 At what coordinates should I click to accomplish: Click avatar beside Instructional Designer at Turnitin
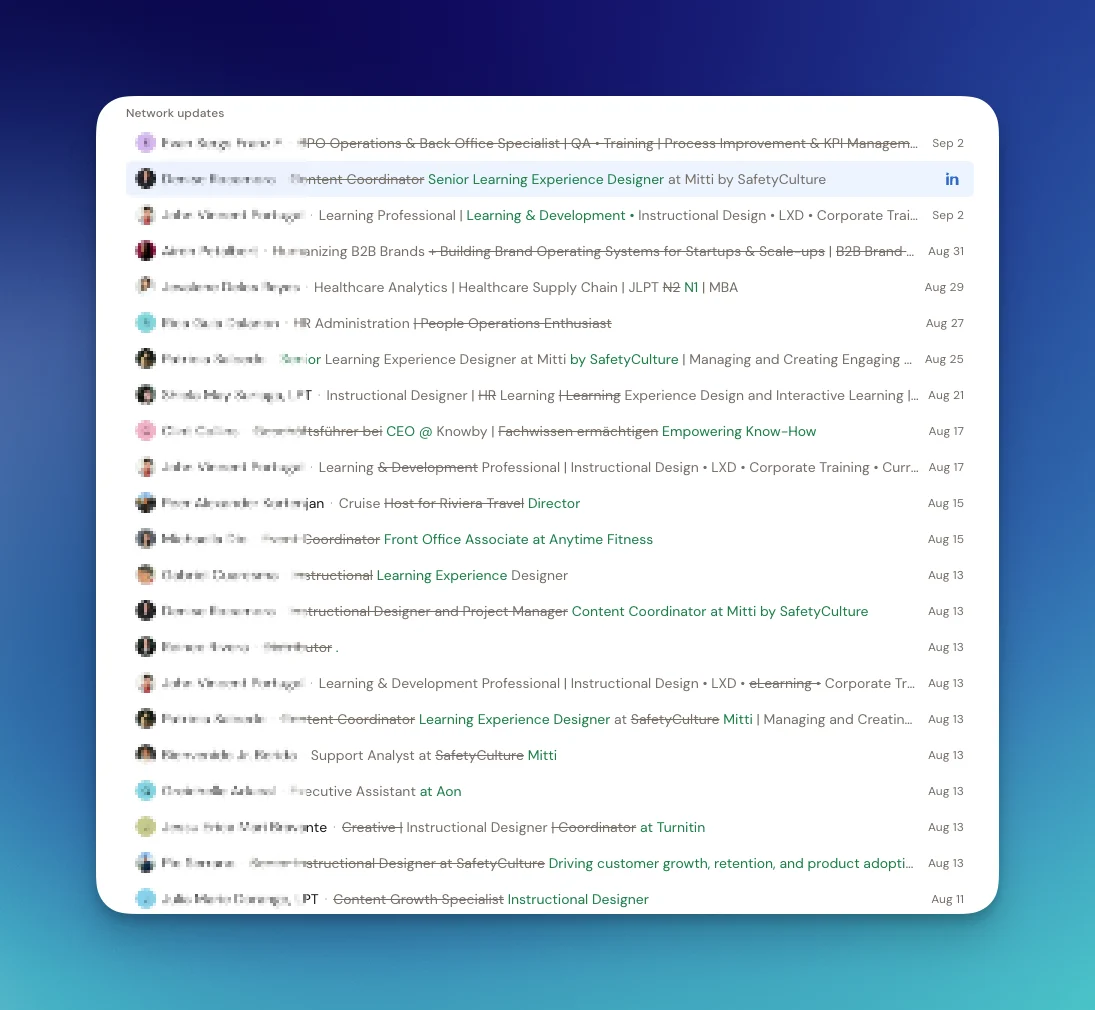pyautogui.click(x=145, y=827)
